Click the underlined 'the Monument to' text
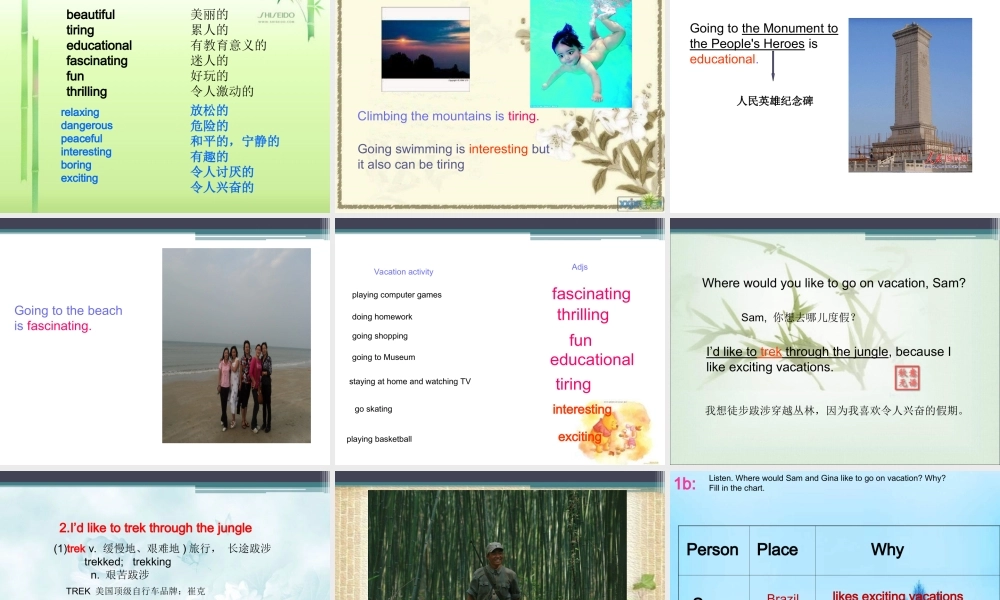Viewport: 1000px width, 600px height. tap(790, 28)
